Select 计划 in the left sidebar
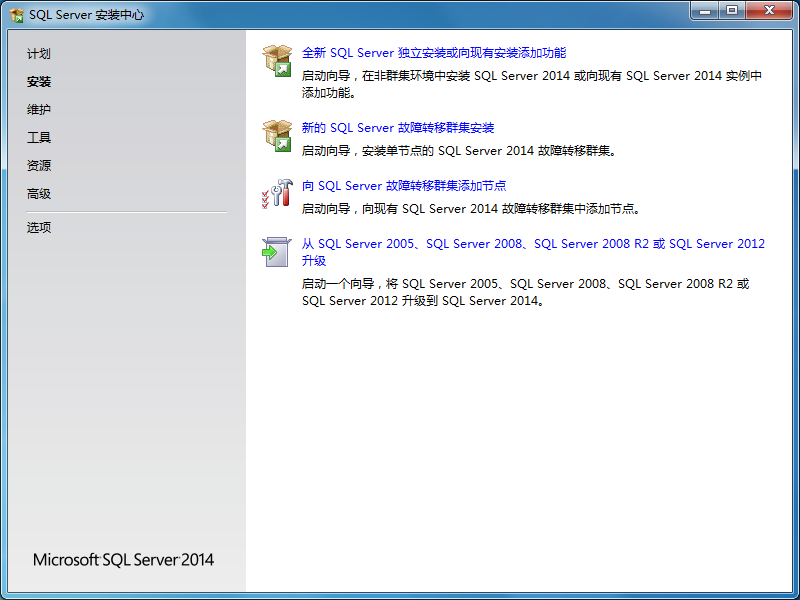 (x=38, y=53)
